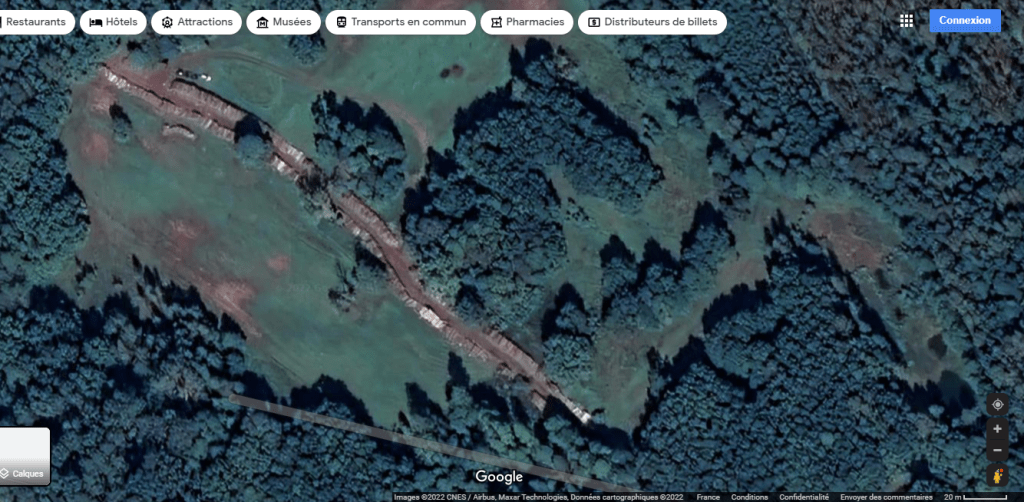Image resolution: width=1024 pixels, height=502 pixels.
Task: Open the Conditions link in footer
Action: [749, 497]
